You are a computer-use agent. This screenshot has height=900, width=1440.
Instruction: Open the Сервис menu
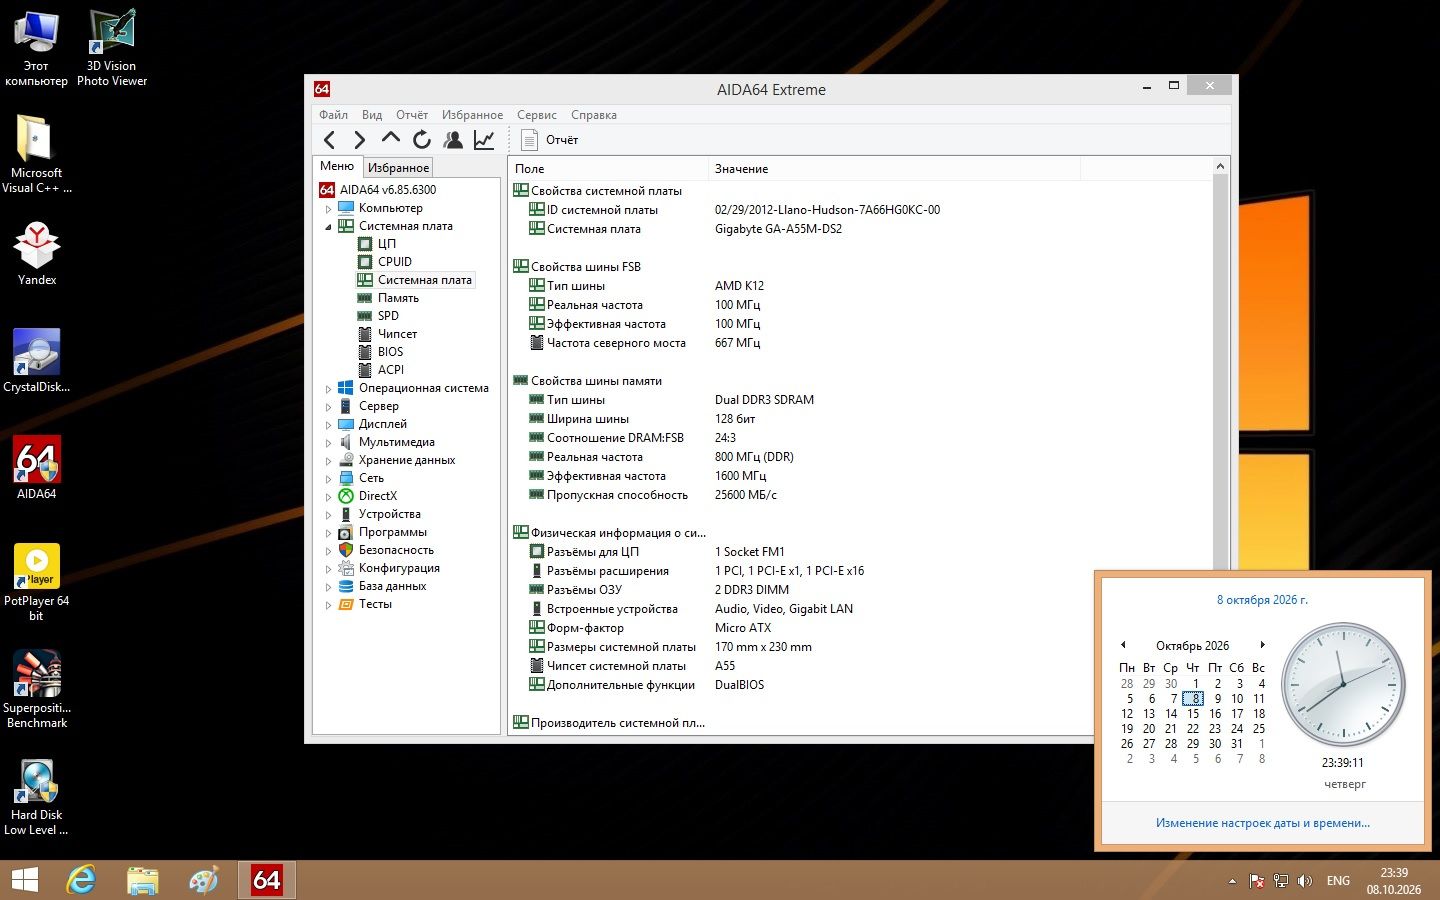[x=537, y=115]
